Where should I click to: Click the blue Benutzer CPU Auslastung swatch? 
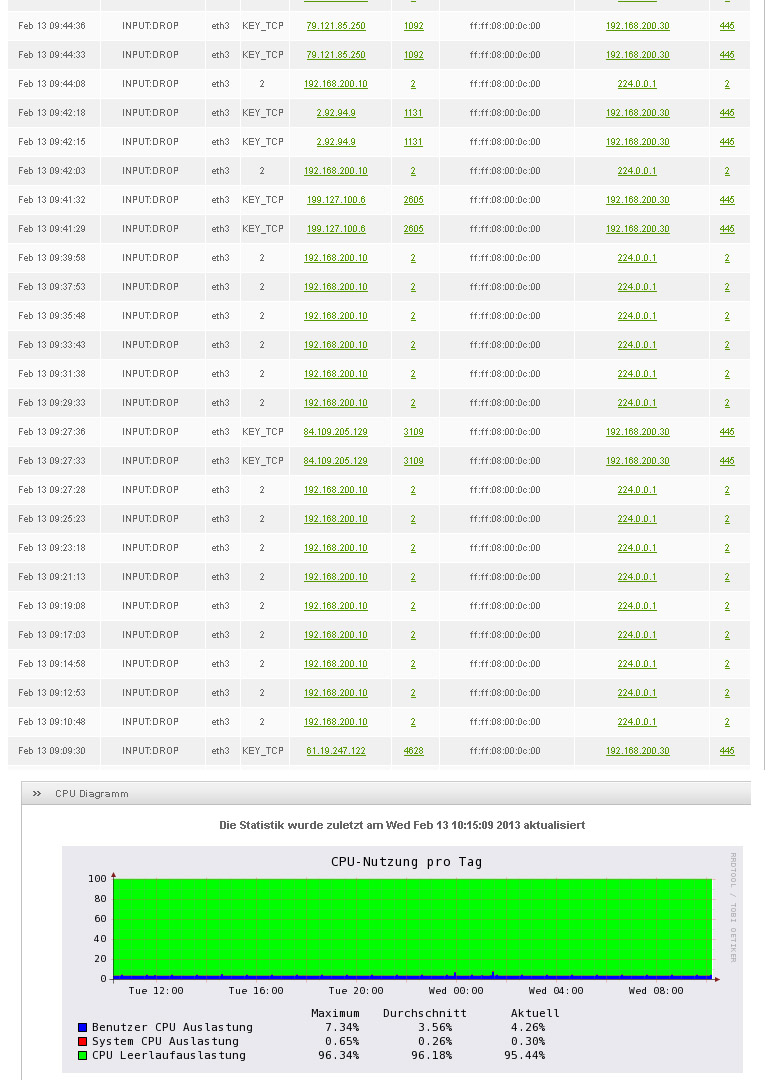point(82,1028)
